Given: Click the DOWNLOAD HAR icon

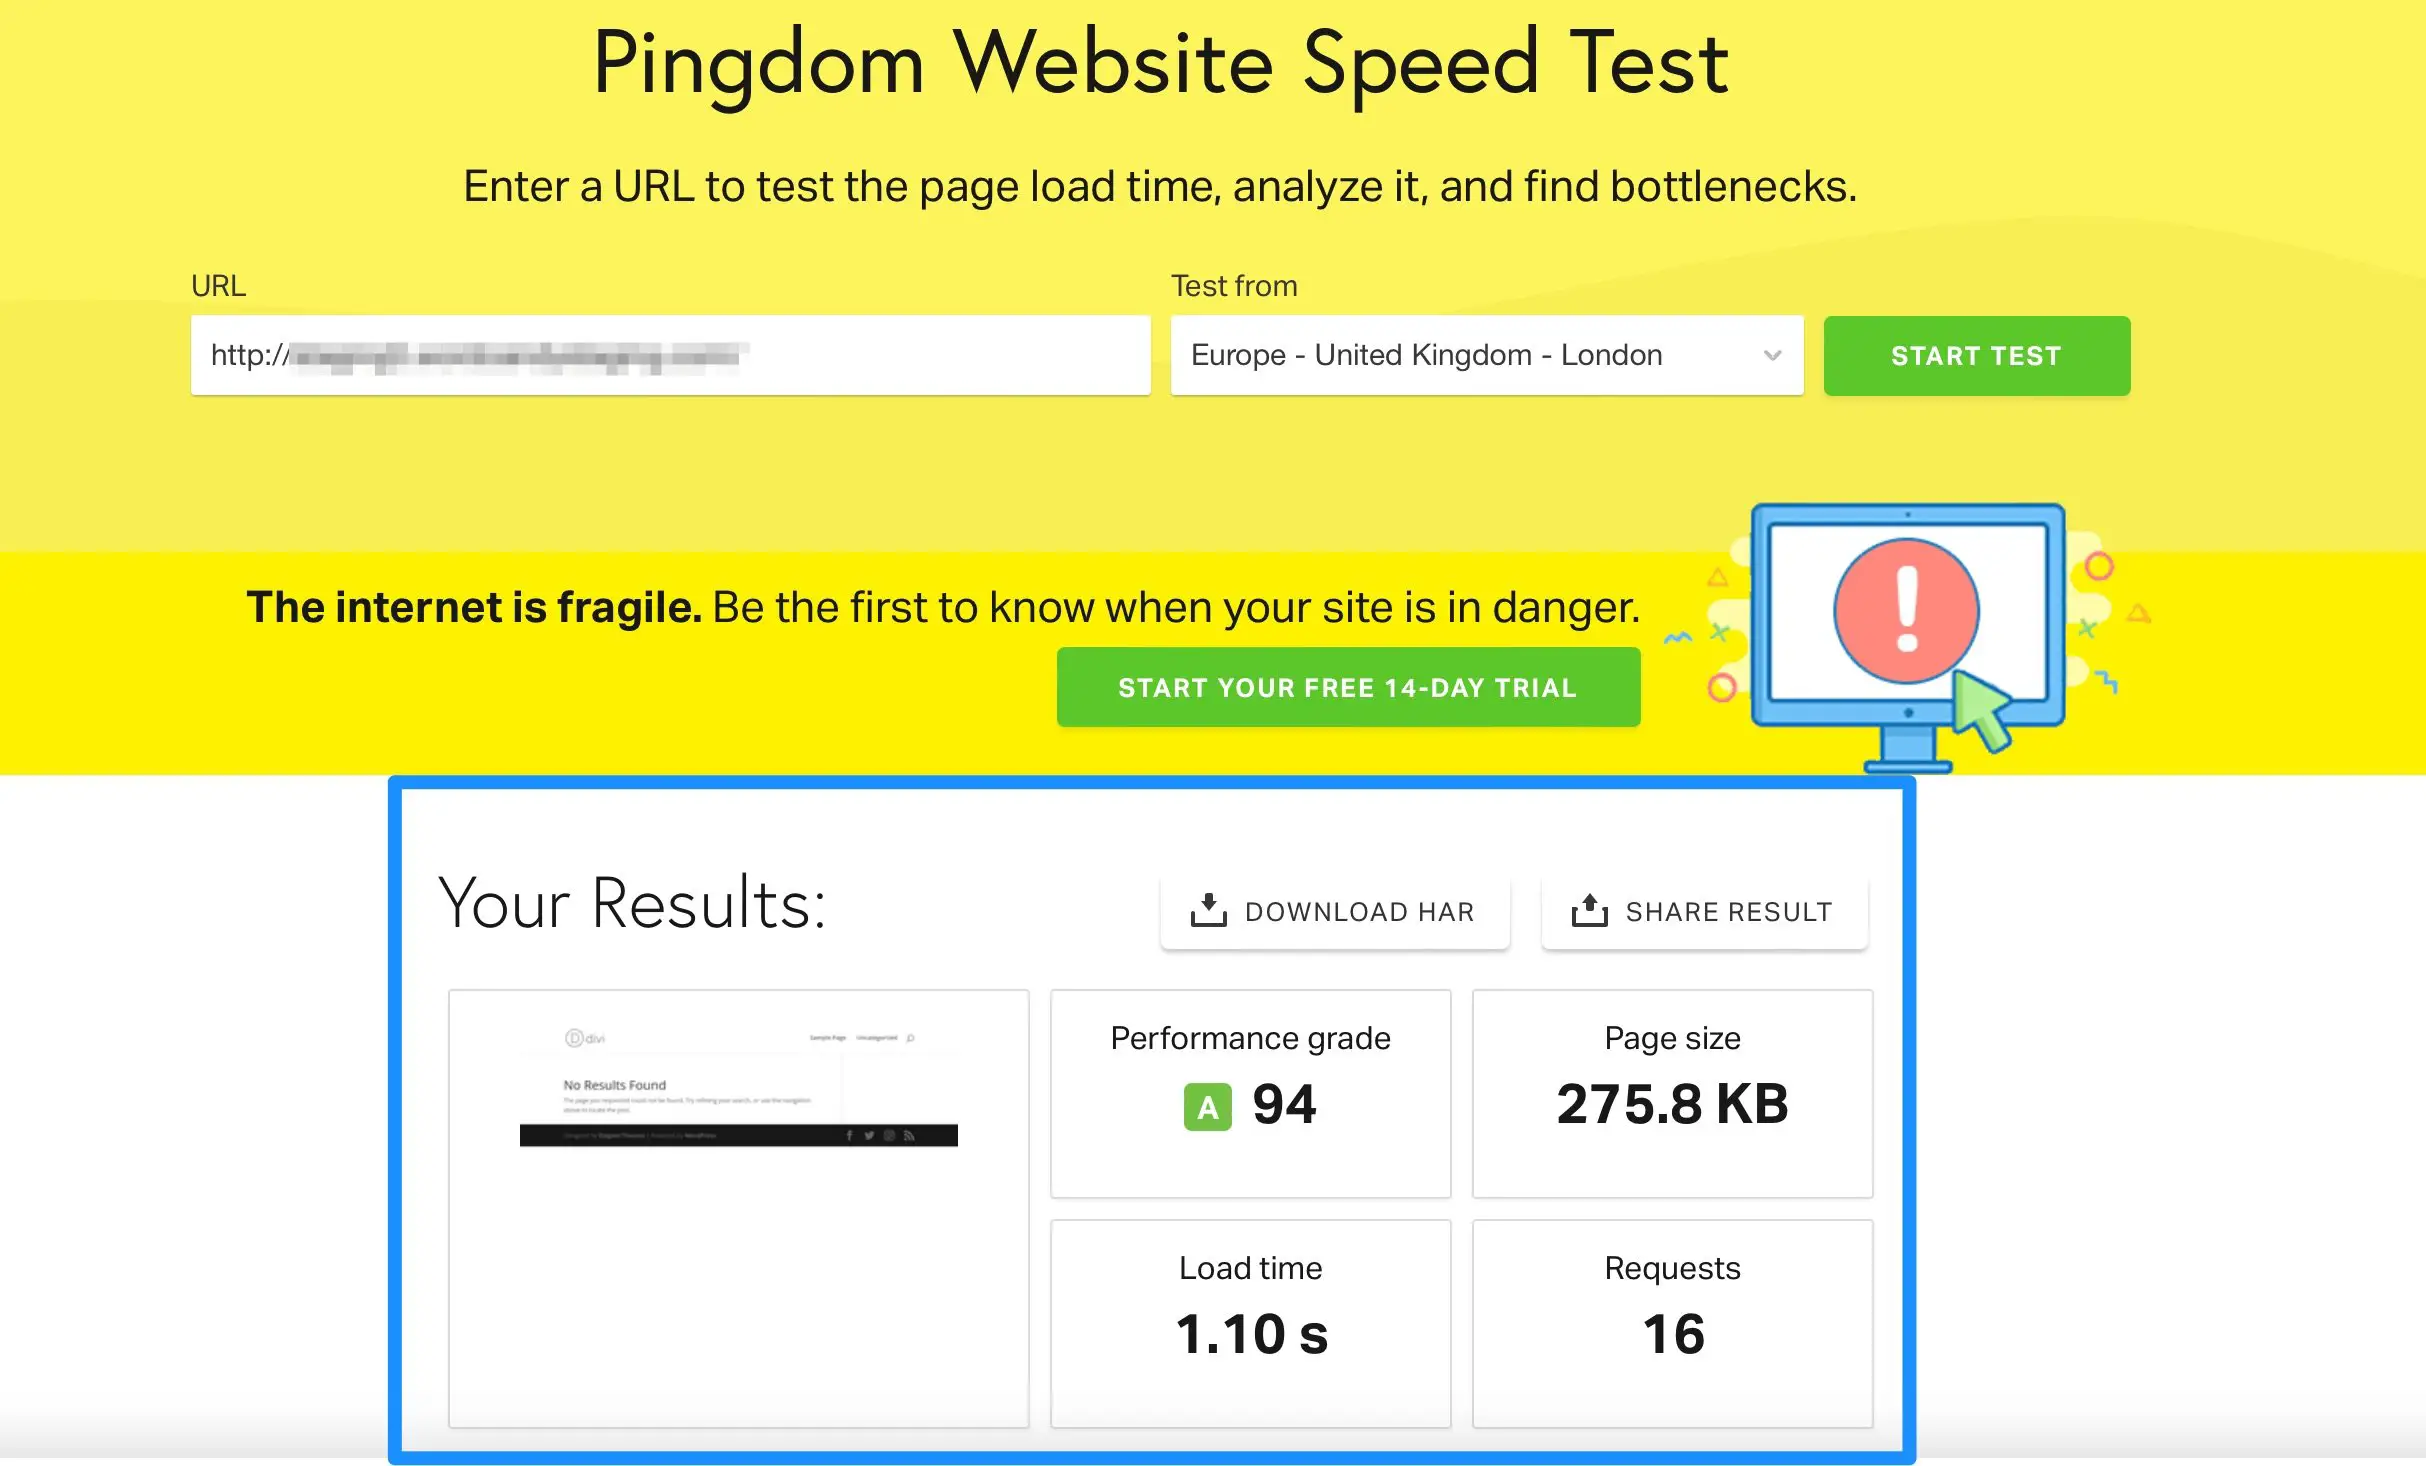Looking at the screenshot, I should click(1210, 910).
